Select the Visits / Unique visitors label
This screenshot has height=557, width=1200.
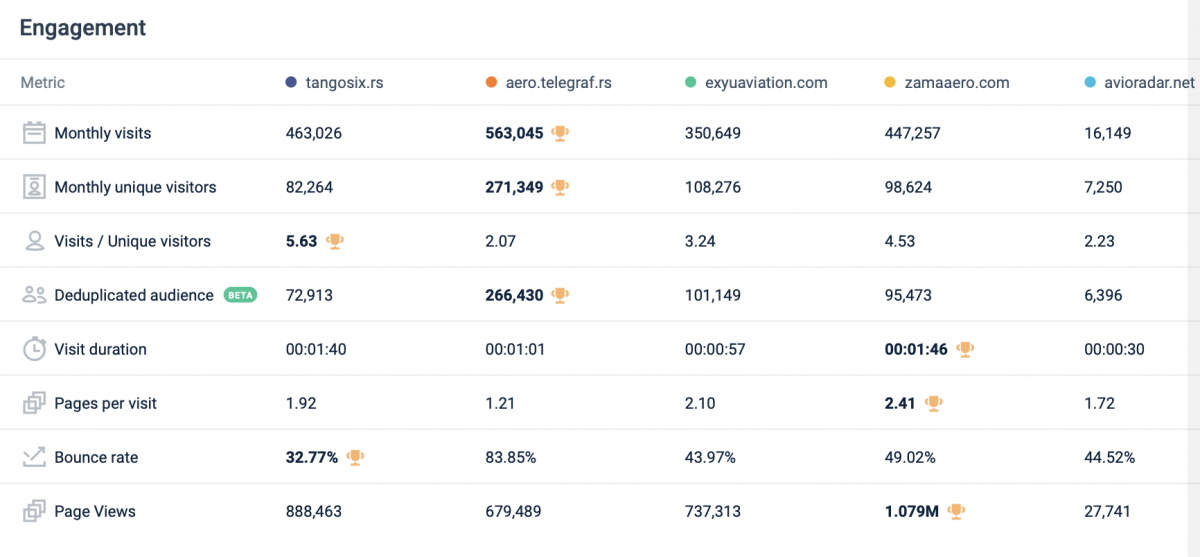(132, 241)
